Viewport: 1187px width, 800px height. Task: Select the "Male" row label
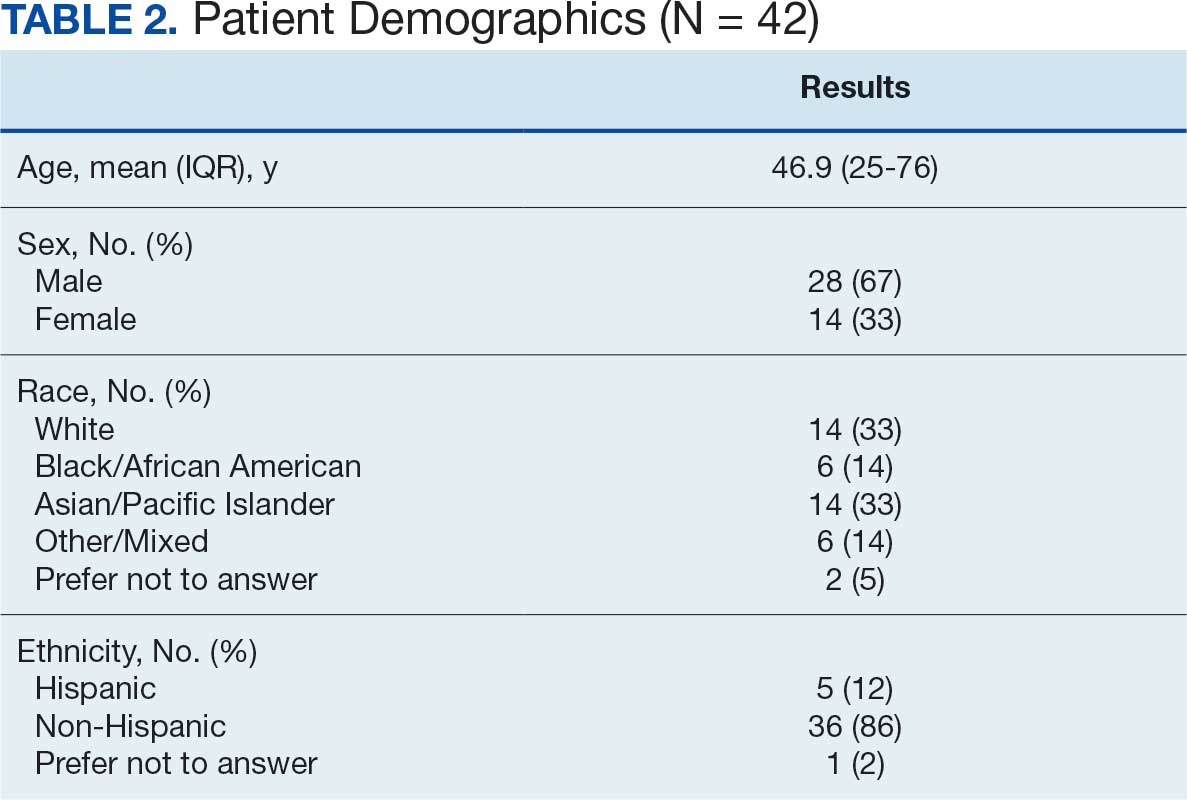click(x=68, y=281)
